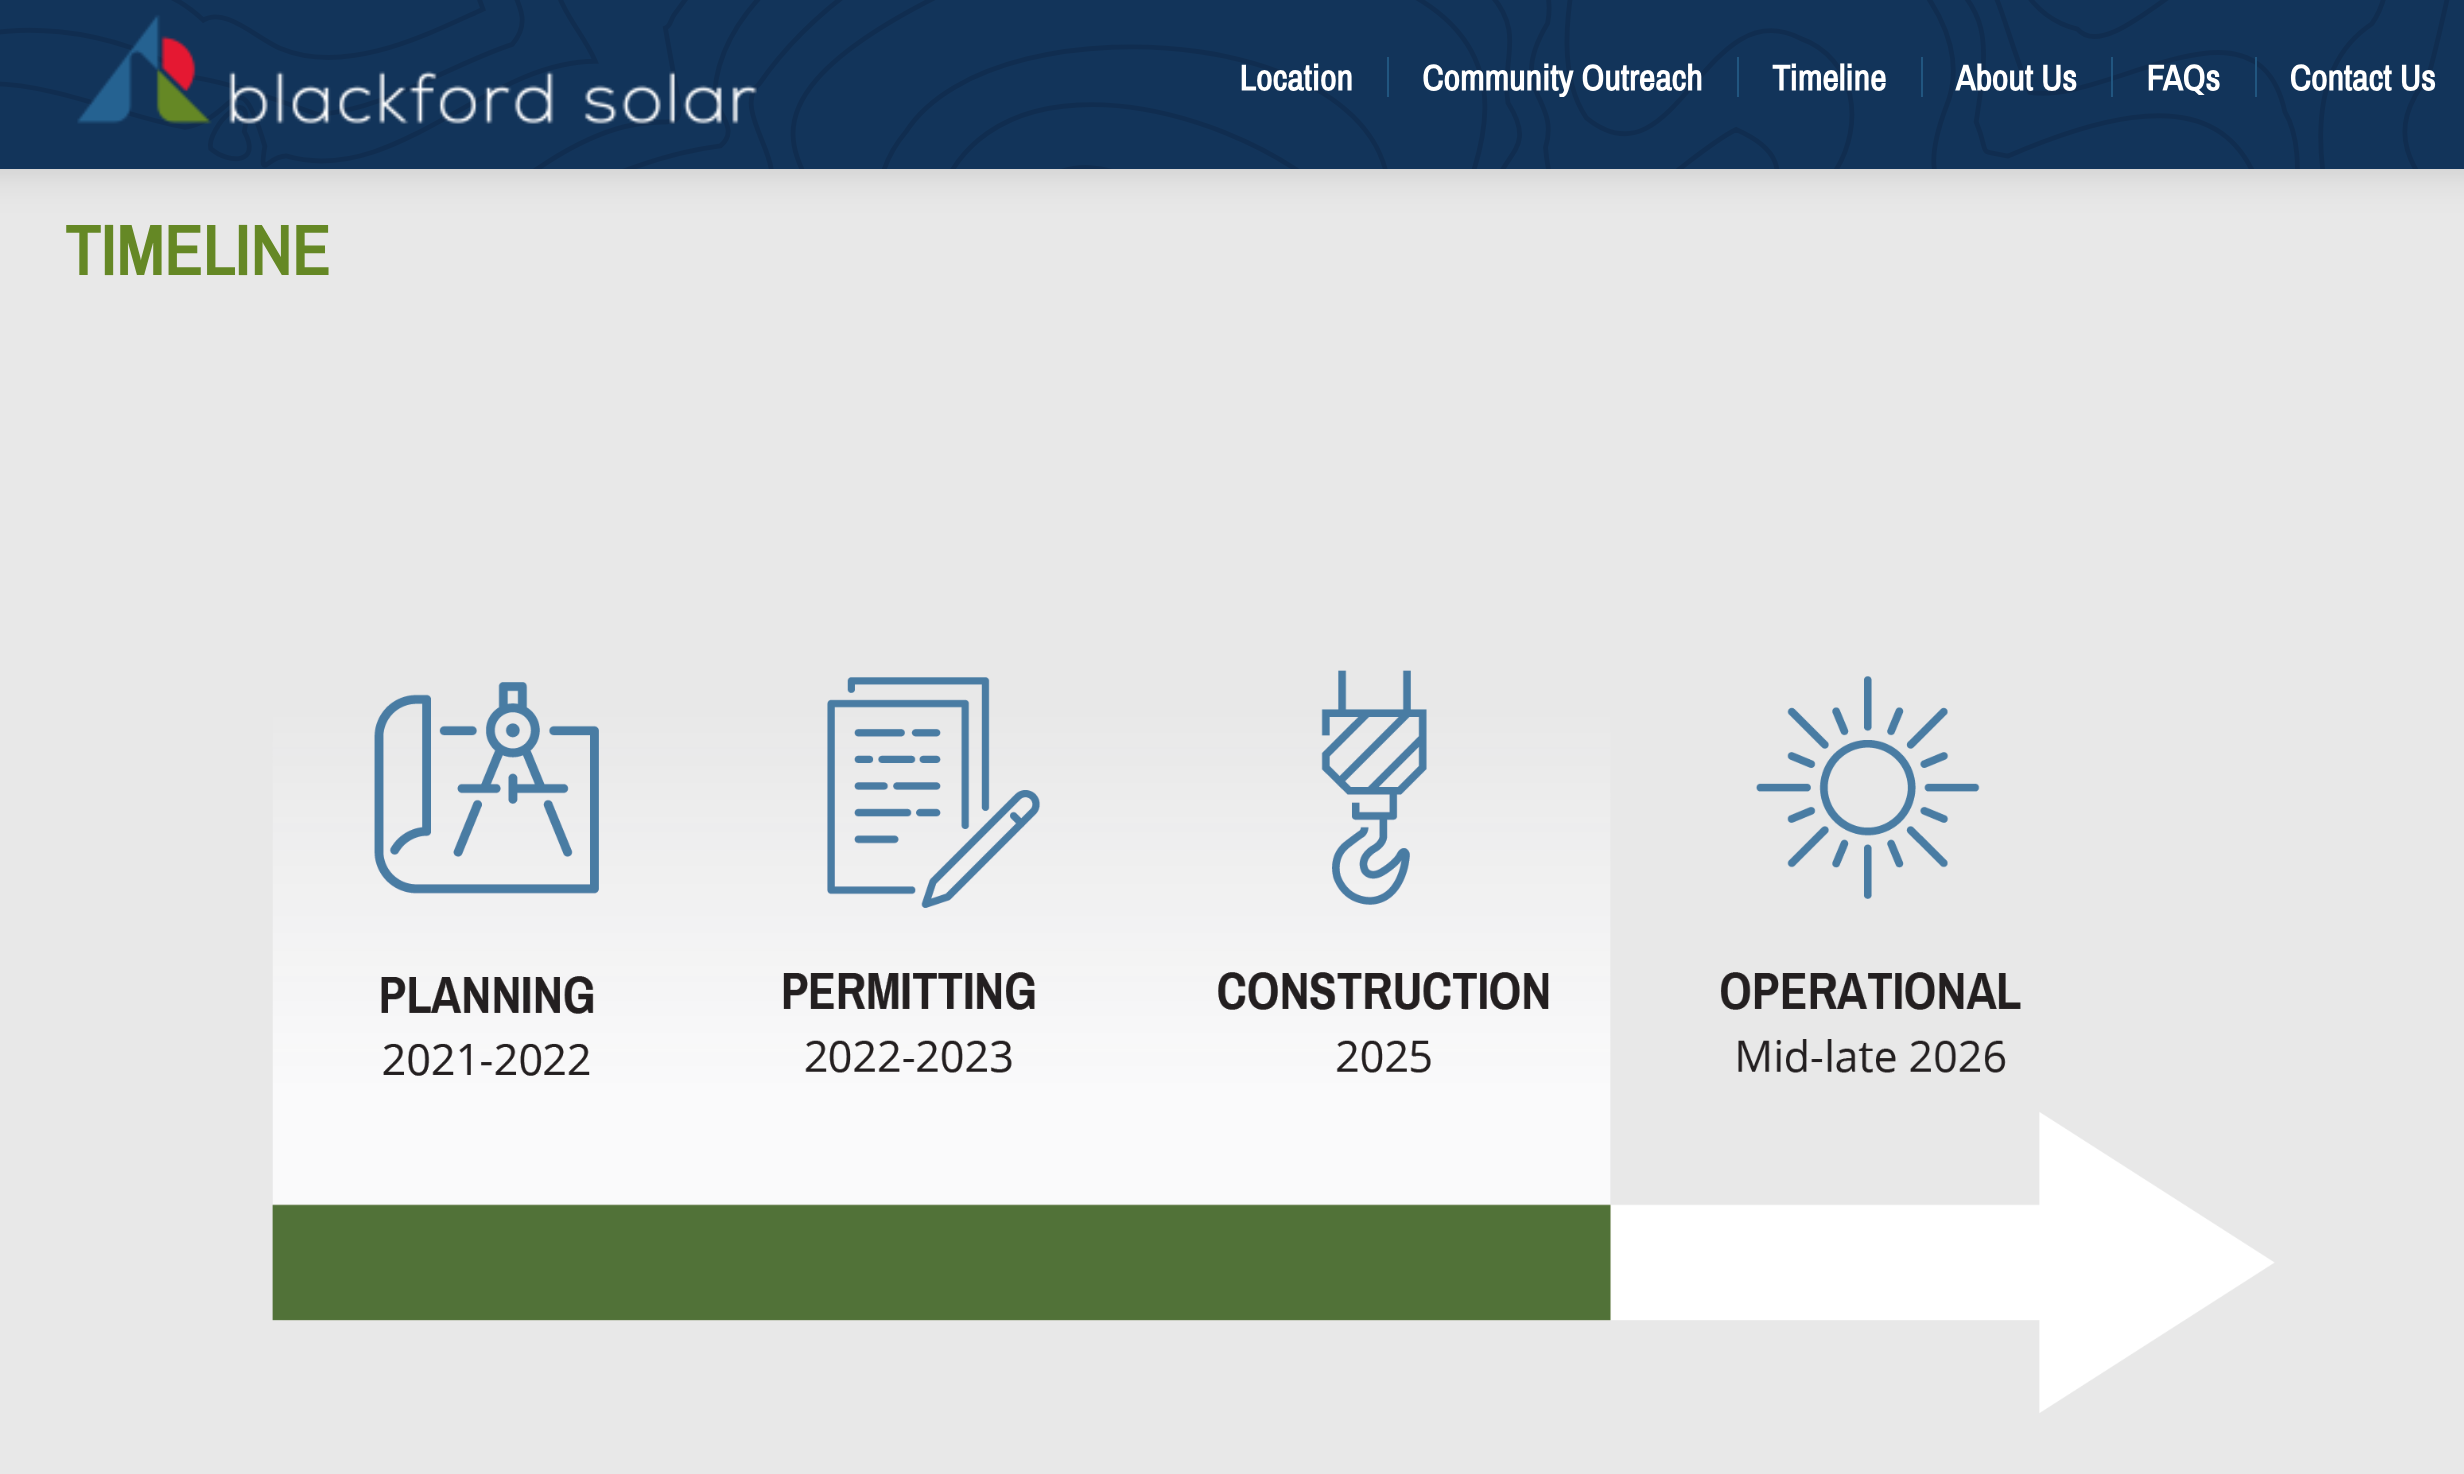Click the Permitting document and pen icon
Image resolution: width=2464 pixels, height=1474 pixels.
click(x=933, y=792)
